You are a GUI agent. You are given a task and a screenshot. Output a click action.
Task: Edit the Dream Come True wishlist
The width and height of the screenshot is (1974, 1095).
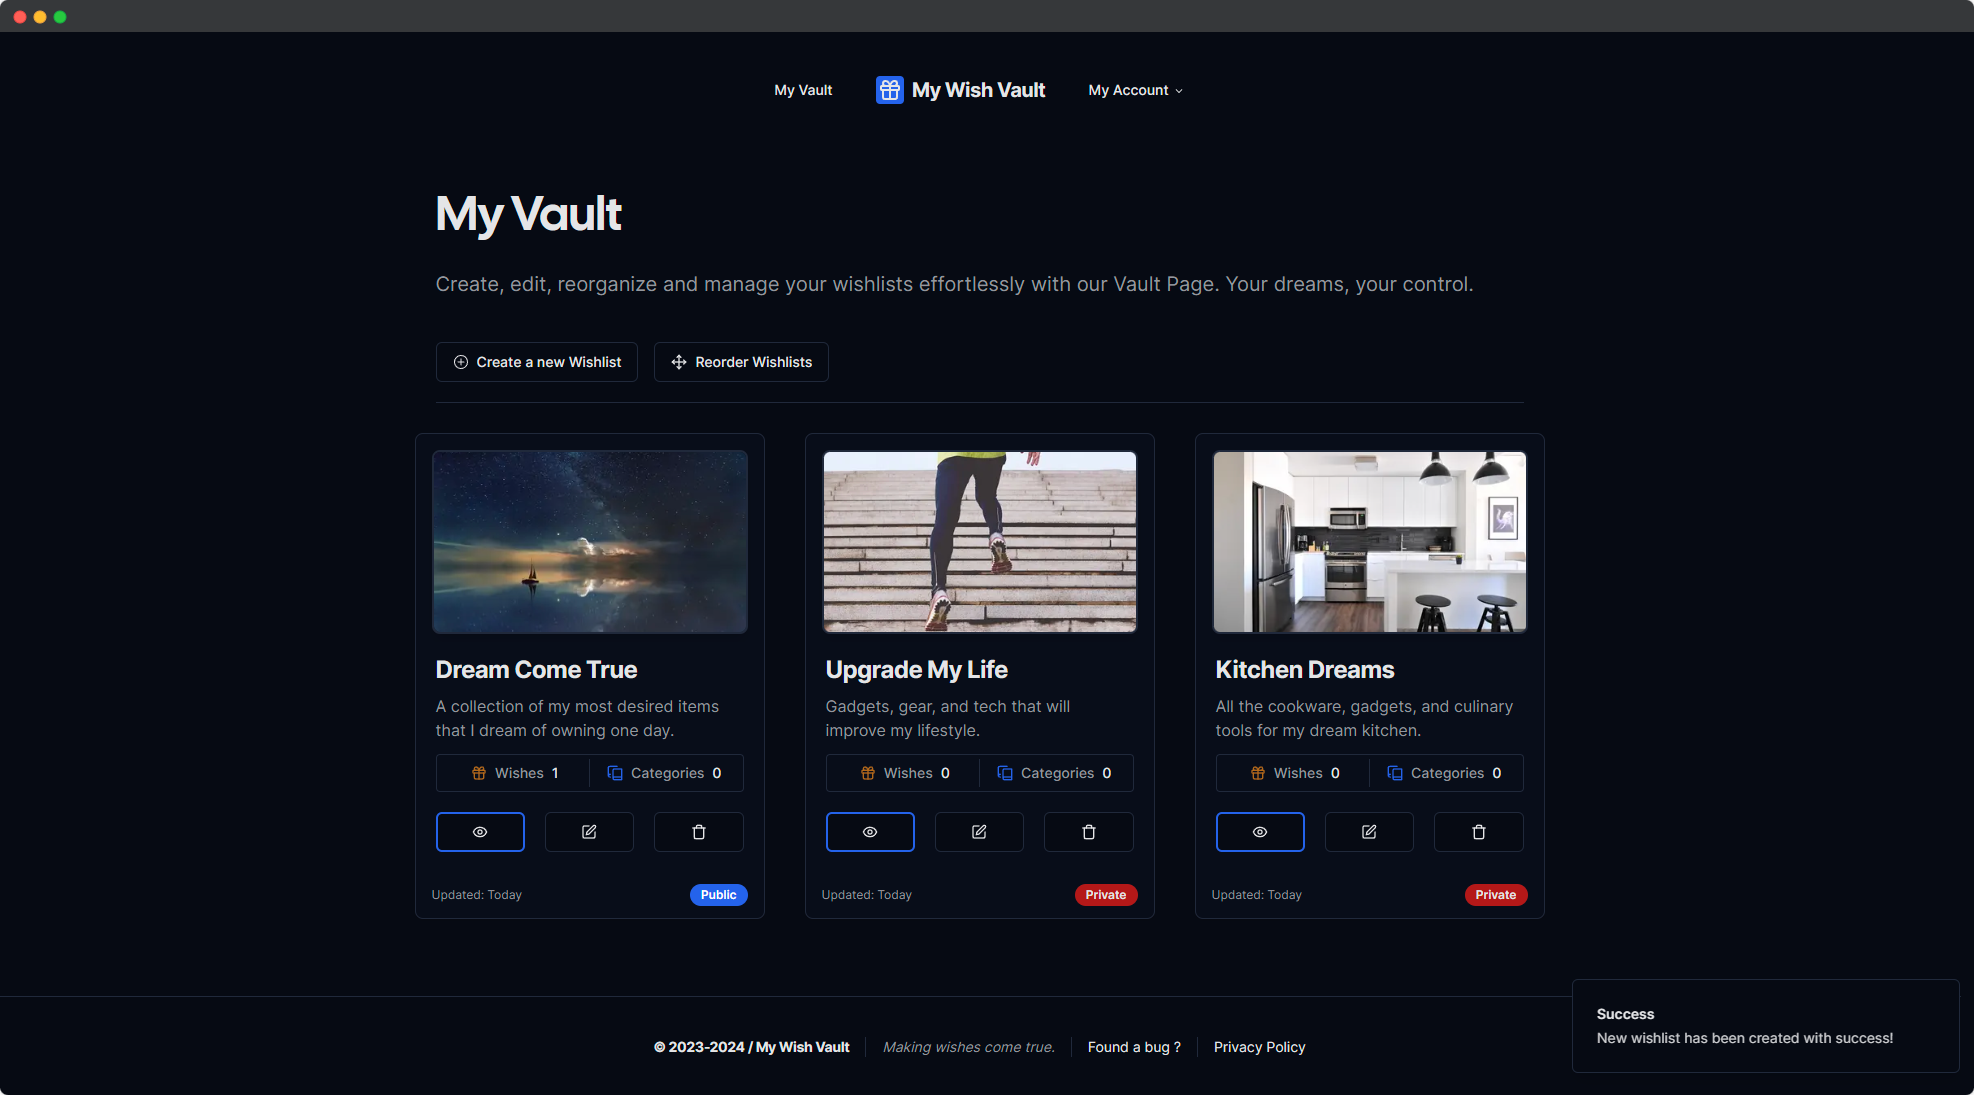click(x=589, y=832)
